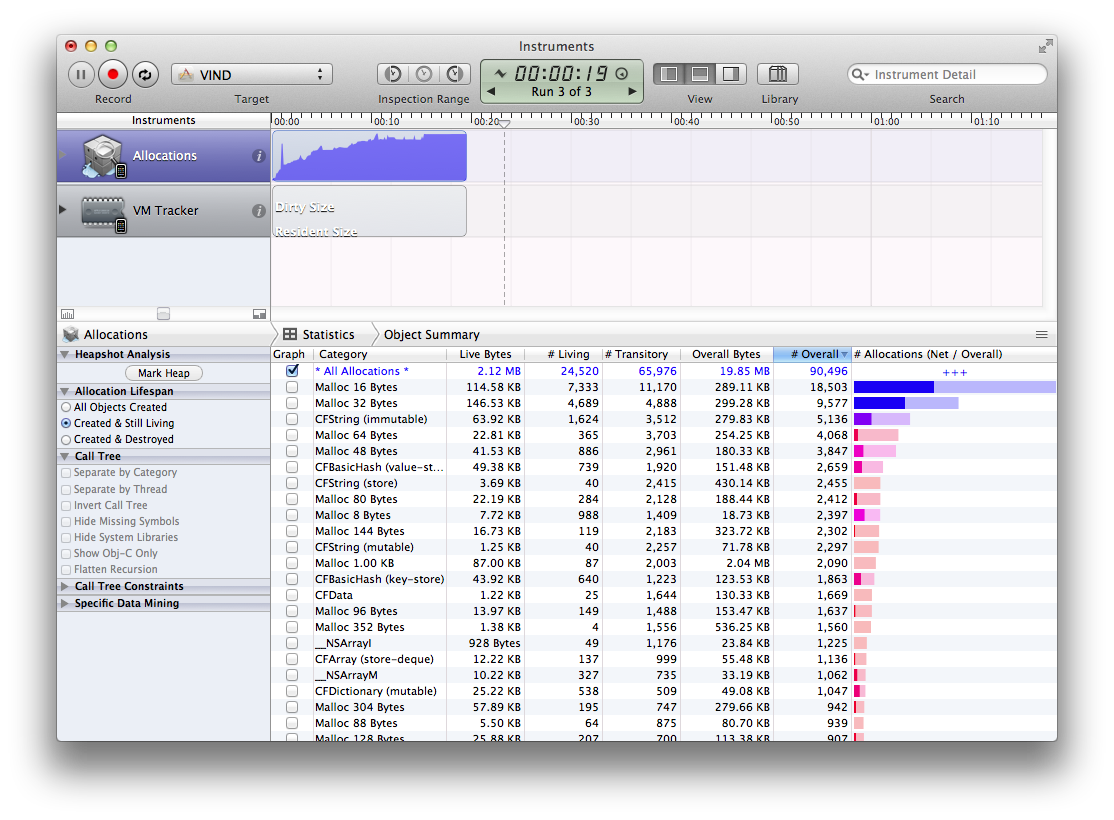
Task: Click the loop/refresh toolbar button
Action: pyautogui.click(x=145, y=75)
